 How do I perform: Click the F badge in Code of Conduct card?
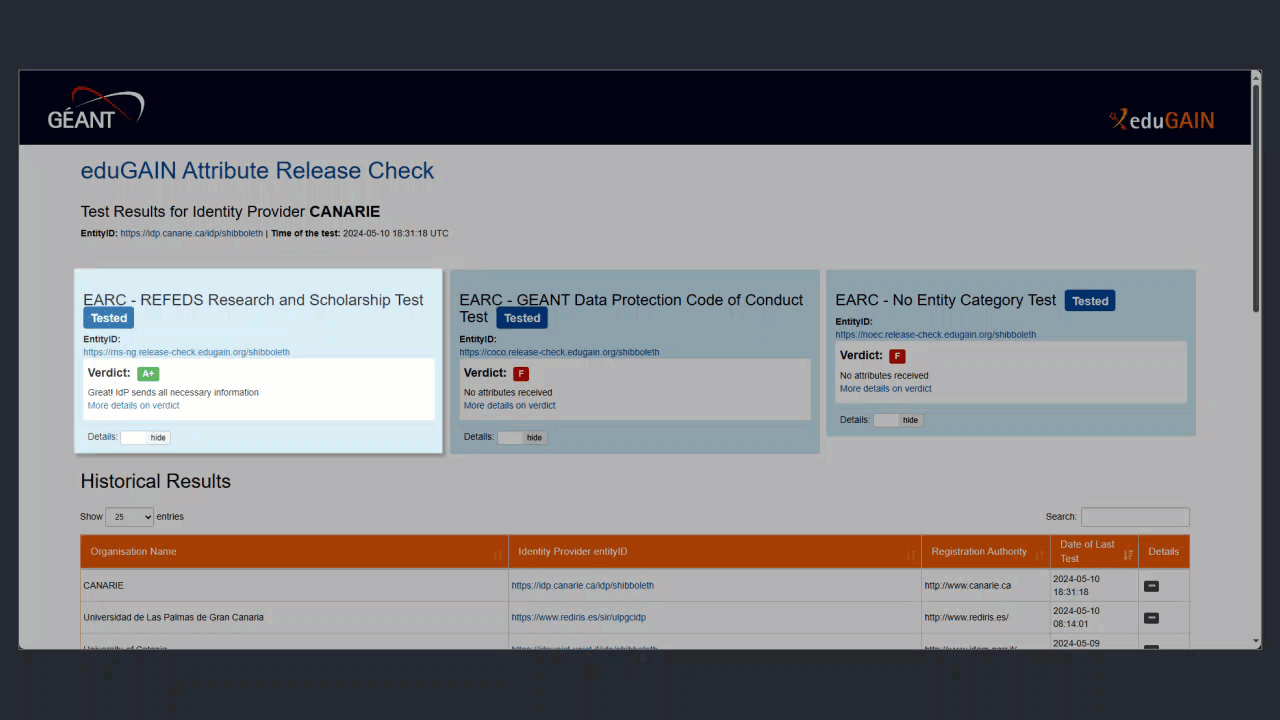[520, 374]
